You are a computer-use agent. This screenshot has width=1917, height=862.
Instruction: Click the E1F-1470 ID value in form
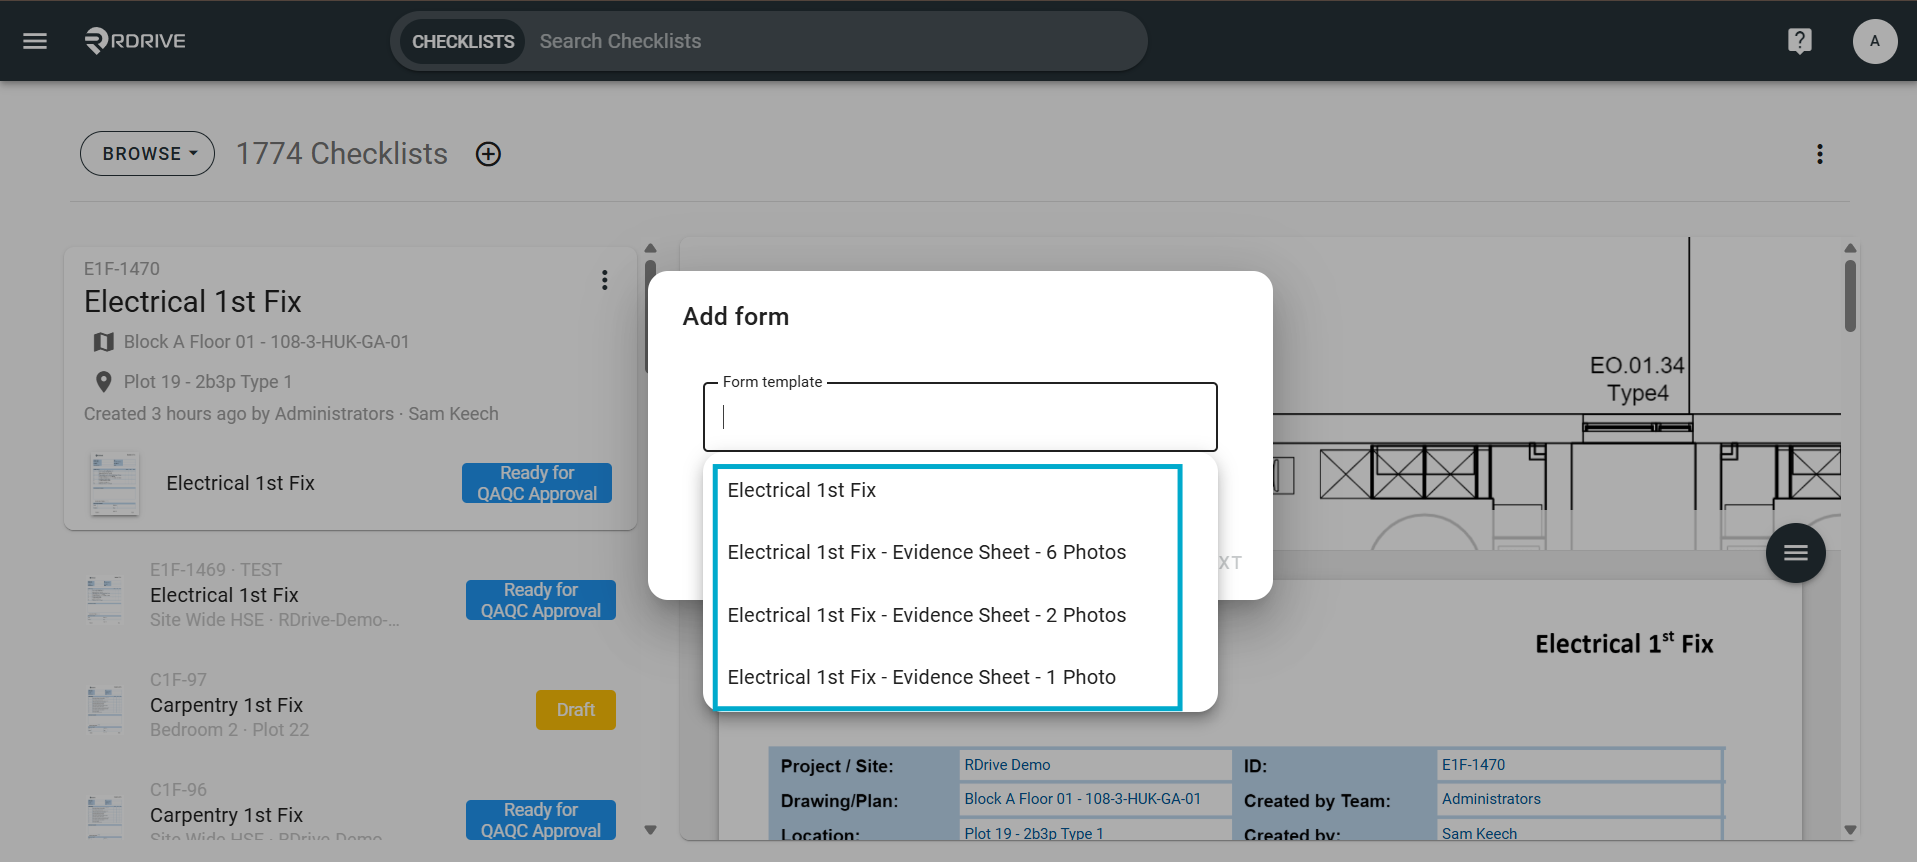1473,765
